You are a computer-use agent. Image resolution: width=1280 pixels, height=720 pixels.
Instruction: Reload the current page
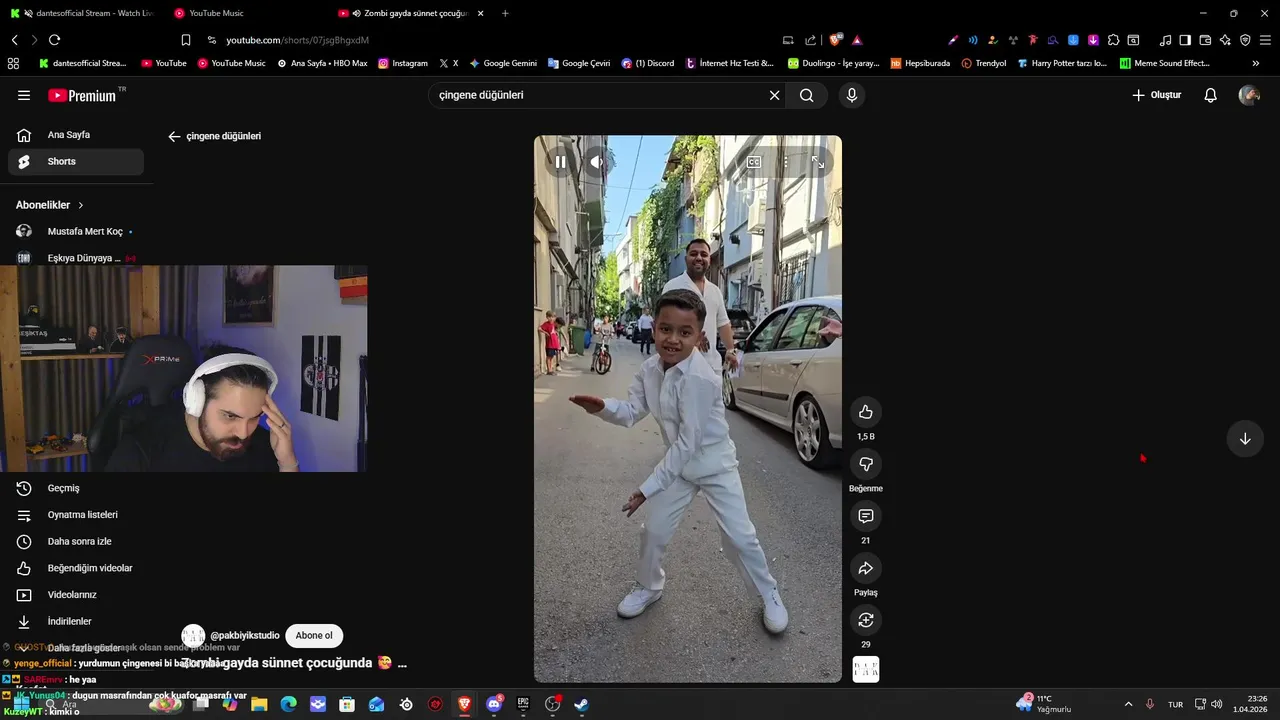(x=54, y=40)
